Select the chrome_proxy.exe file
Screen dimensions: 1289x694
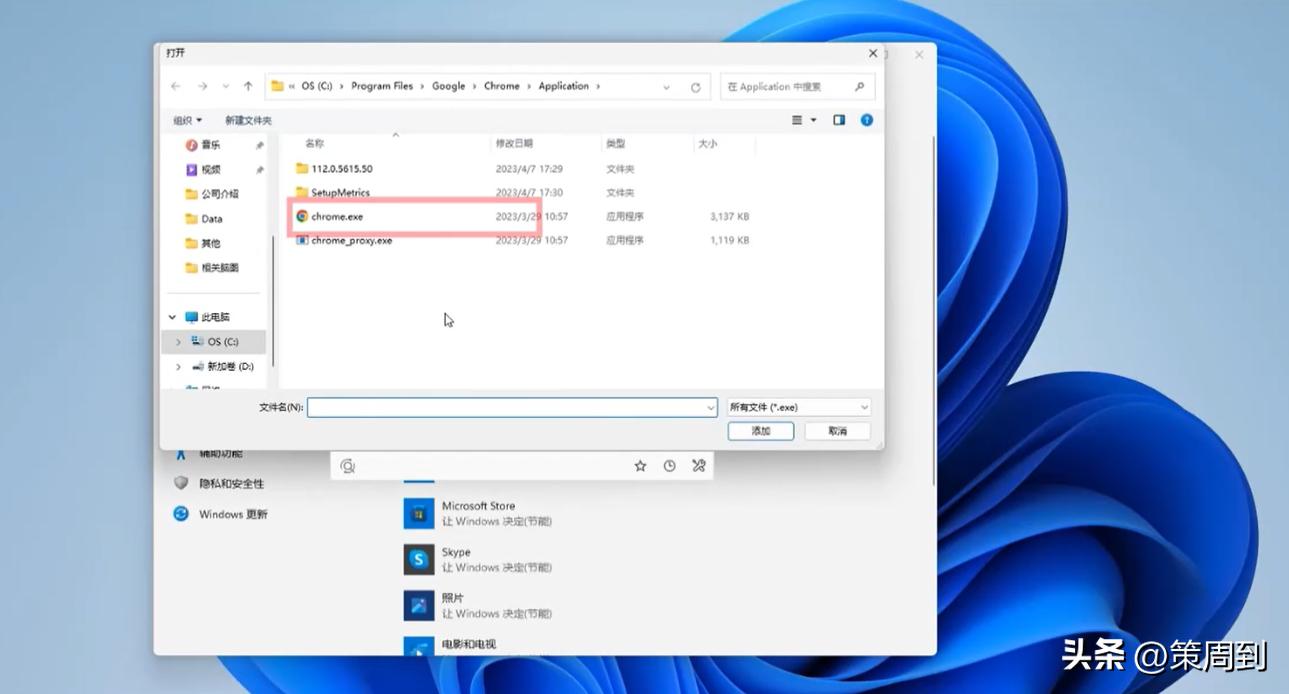click(x=351, y=241)
